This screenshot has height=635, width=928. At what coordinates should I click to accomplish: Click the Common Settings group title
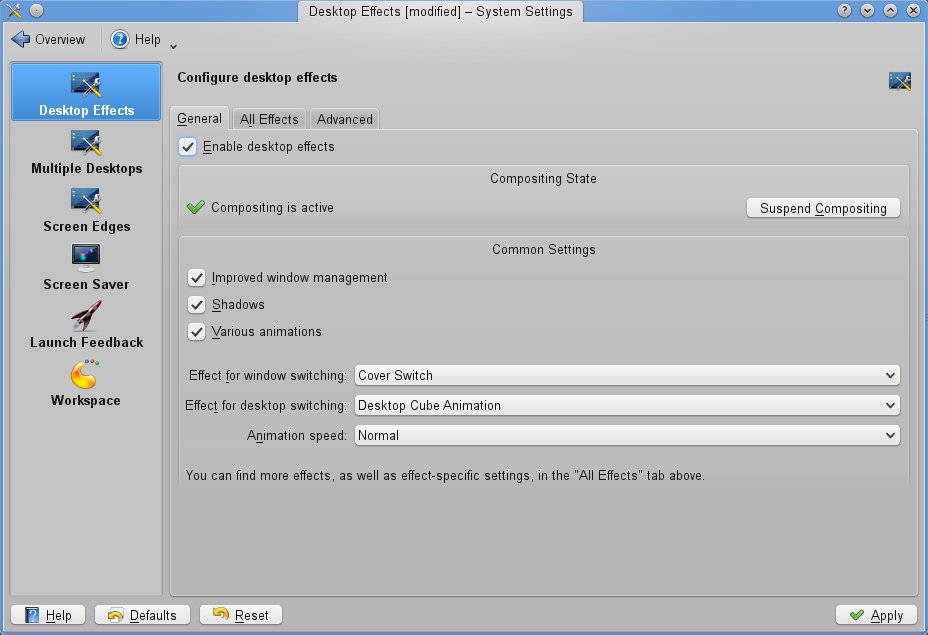(x=543, y=250)
